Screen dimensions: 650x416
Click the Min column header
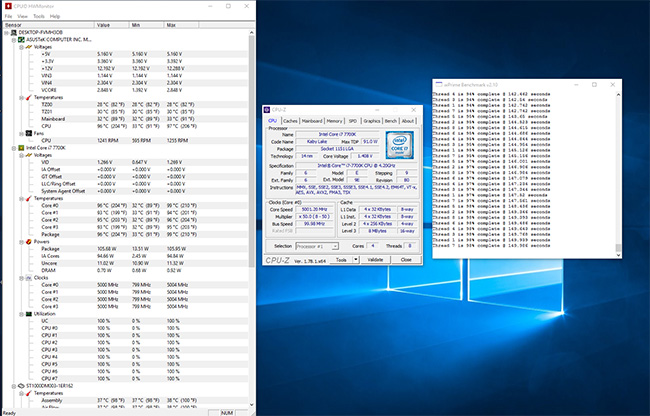146,25
